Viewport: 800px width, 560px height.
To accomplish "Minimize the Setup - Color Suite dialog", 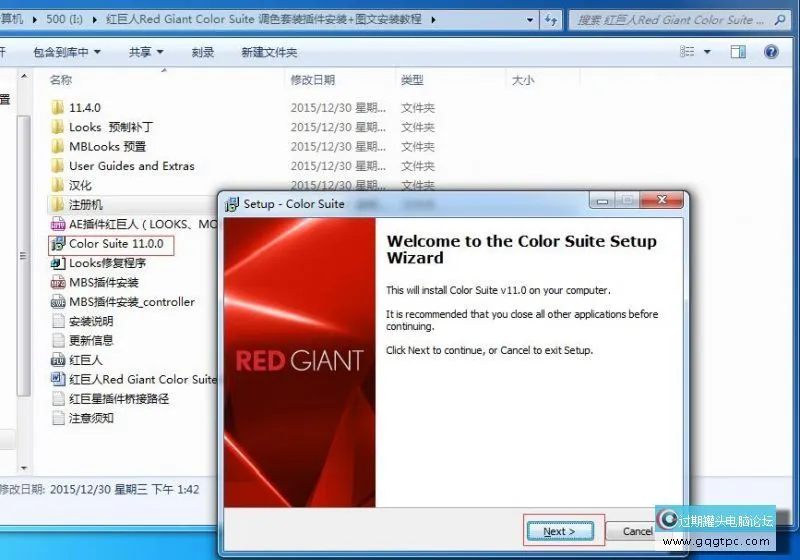I will pyautogui.click(x=602, y=200).
